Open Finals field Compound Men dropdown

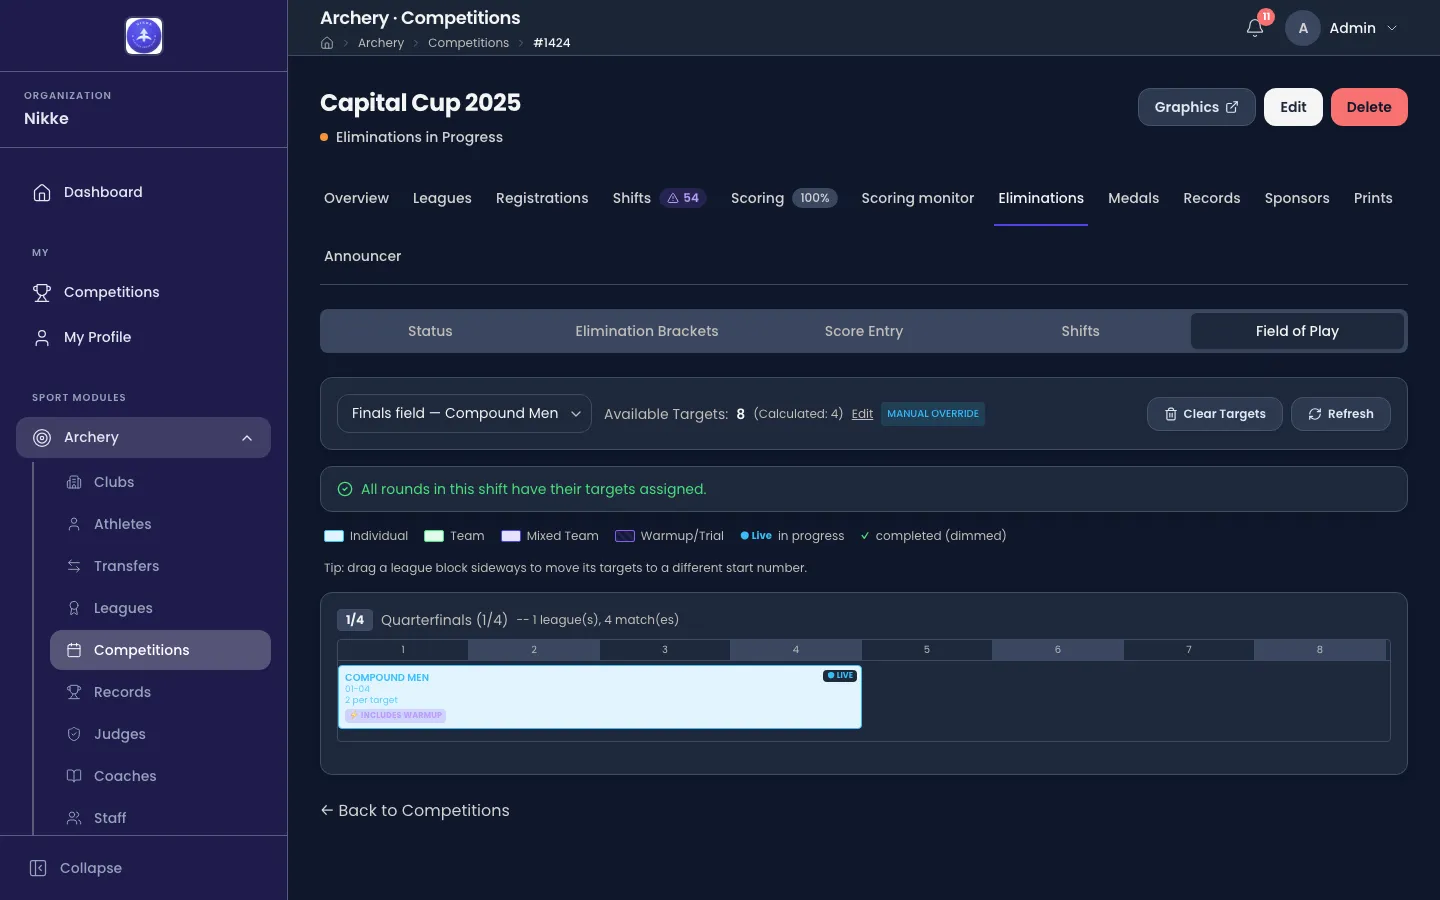(x=464, y=414)
